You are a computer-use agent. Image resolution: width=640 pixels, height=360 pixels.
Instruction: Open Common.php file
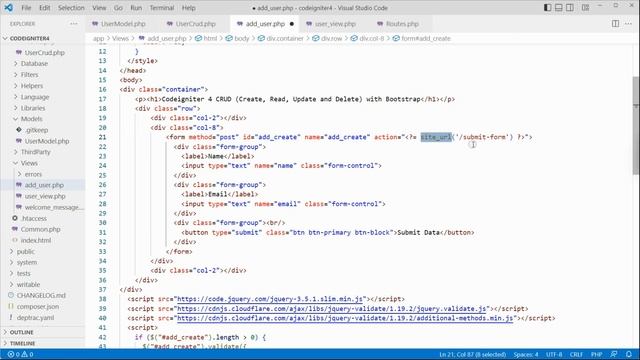point(40,229)
